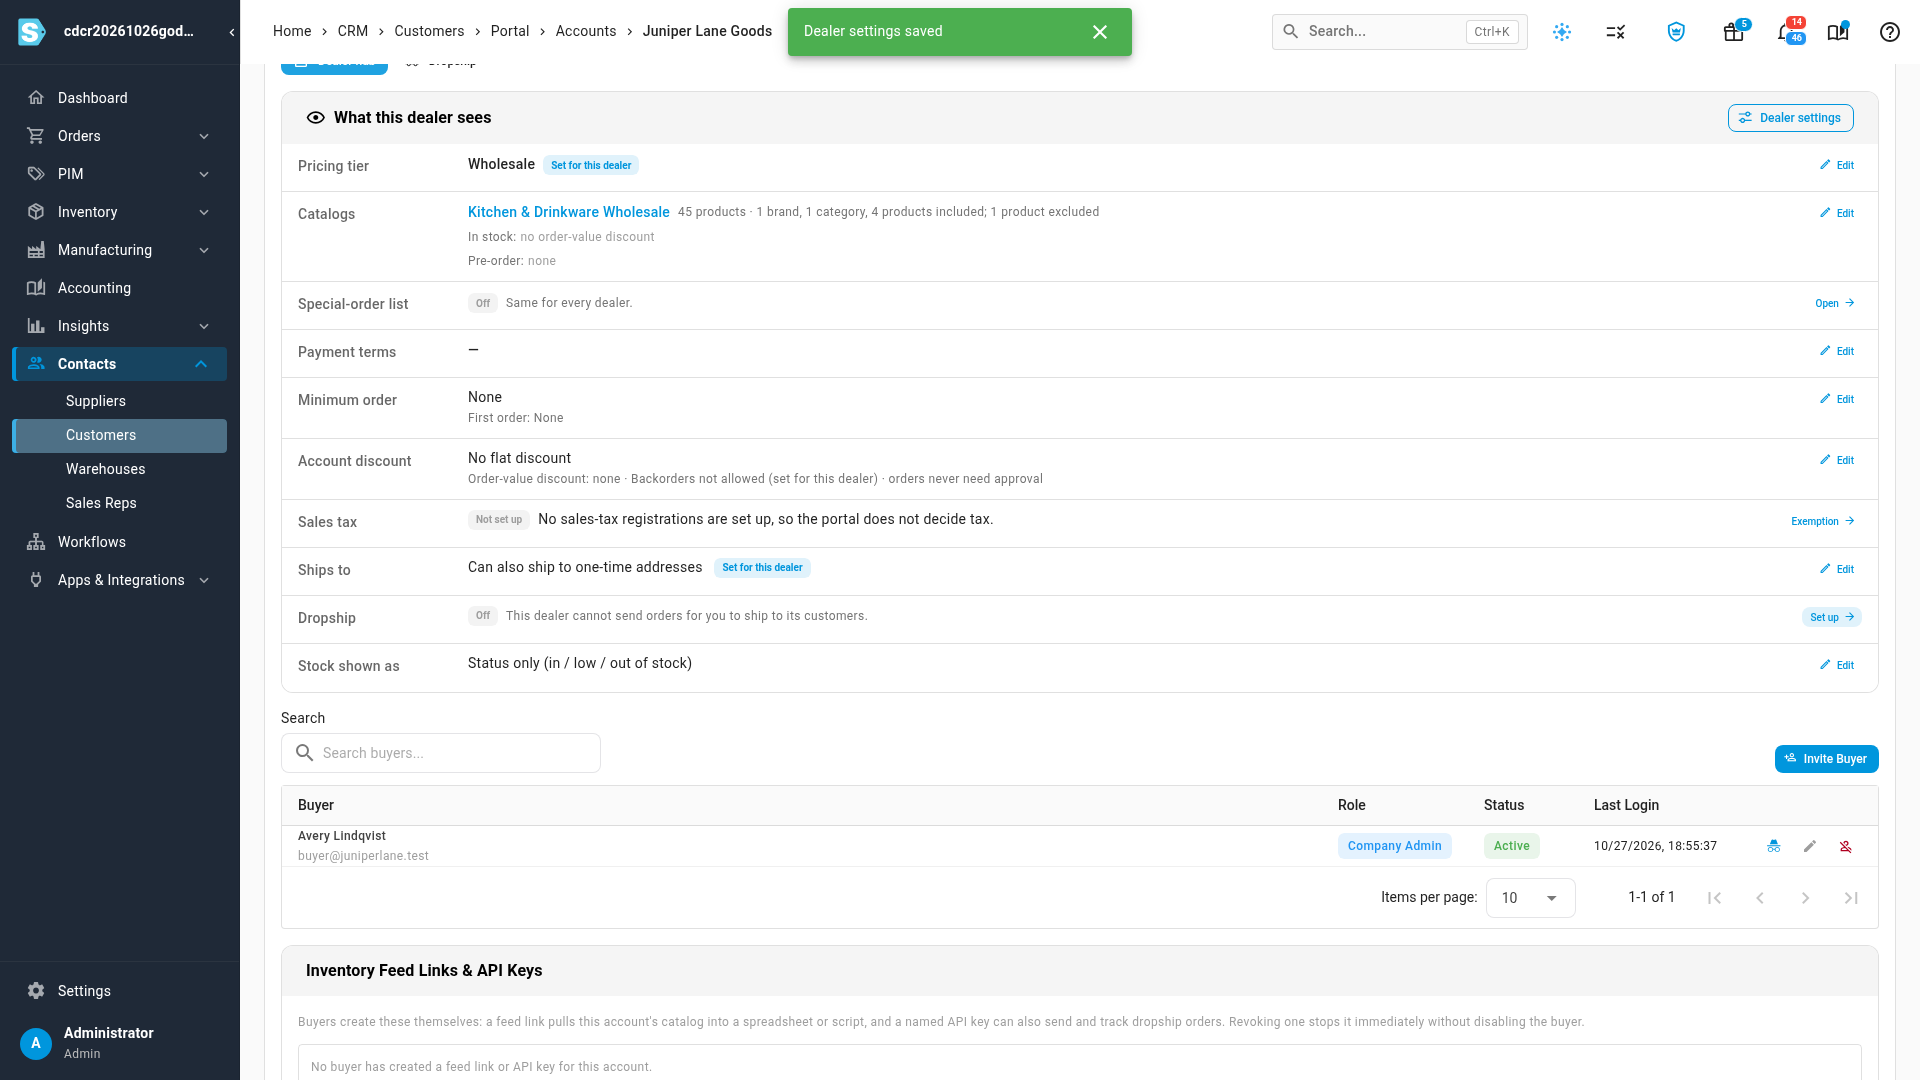Expand the Inventory menu
1920x1080 pixels.
tap(119, 212)
